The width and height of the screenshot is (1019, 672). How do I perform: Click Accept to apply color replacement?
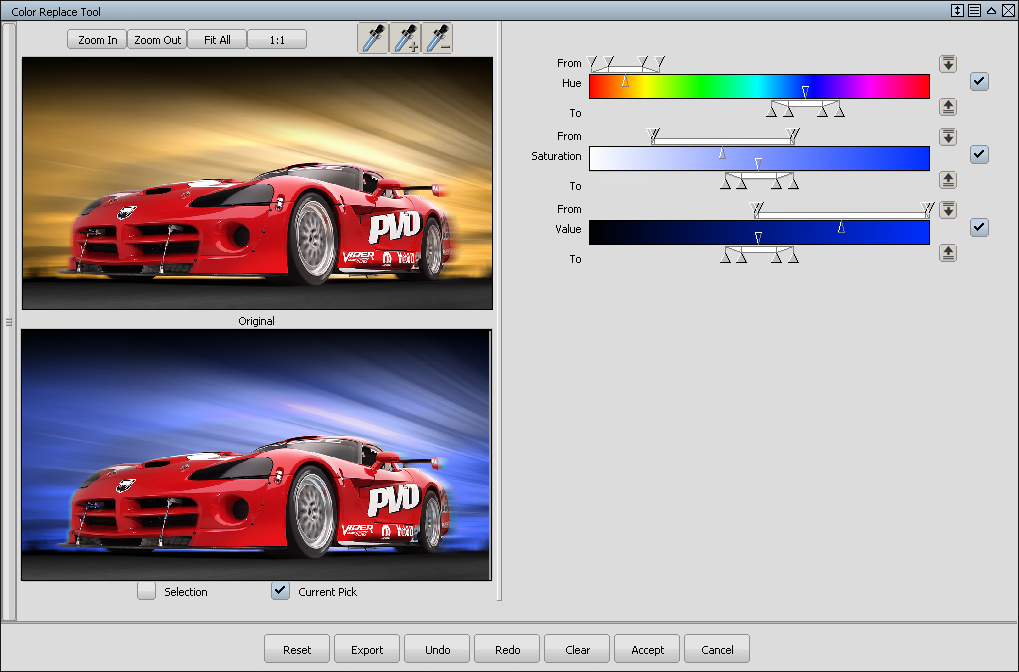pyautogui.click(x=647, y=649)
